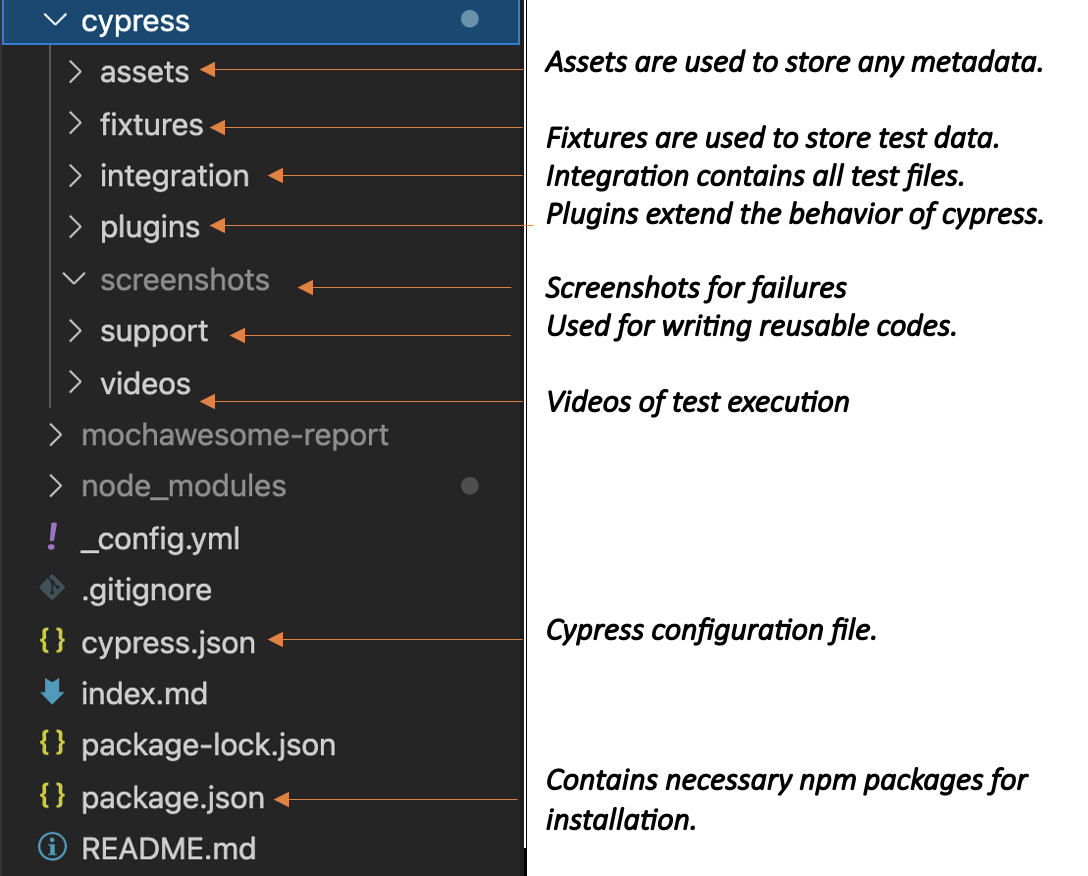Click the braces icon beside package.json

pos(52,797)
